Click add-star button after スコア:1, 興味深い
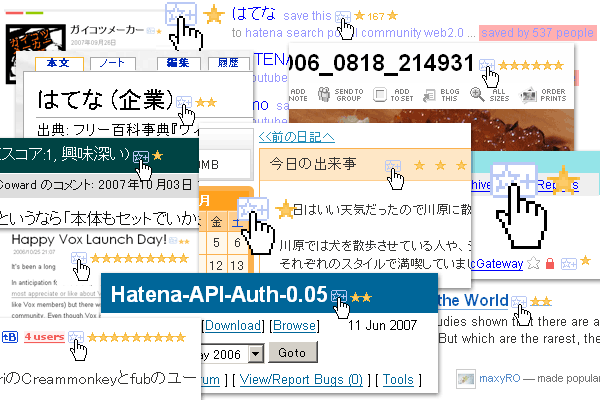 pos(141,156)
